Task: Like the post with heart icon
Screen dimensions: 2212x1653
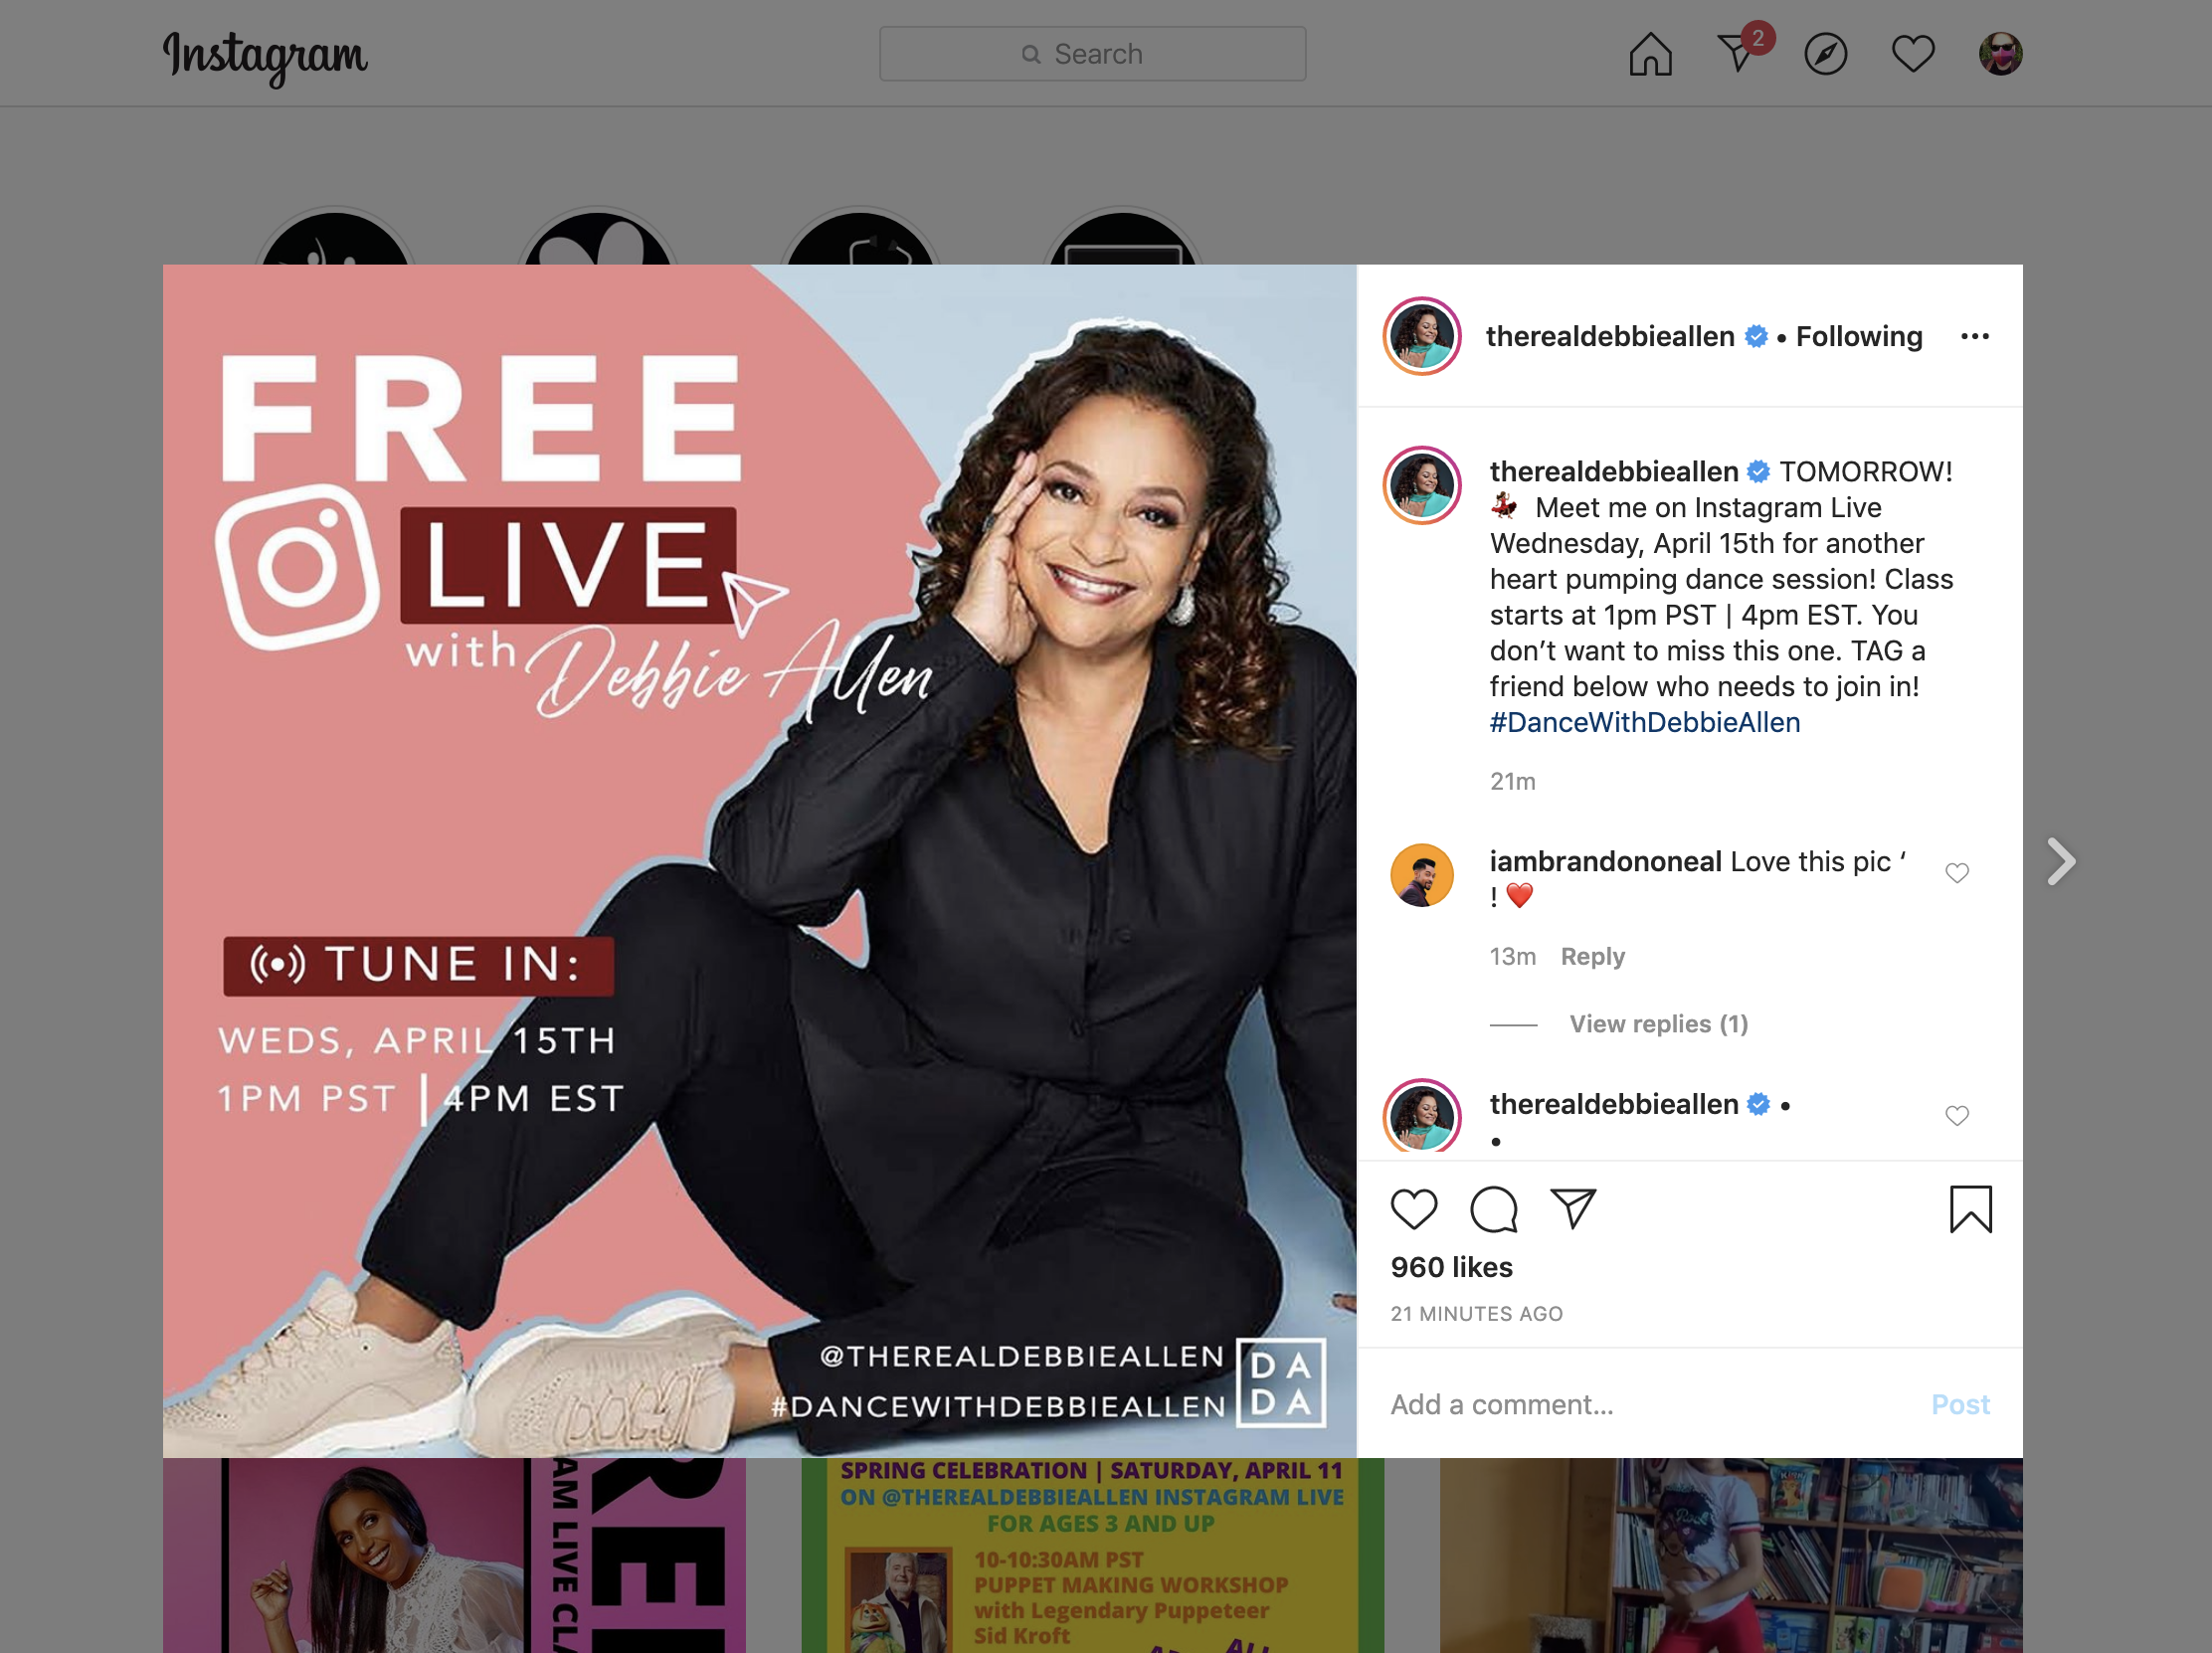Action: (1414, 1209)
